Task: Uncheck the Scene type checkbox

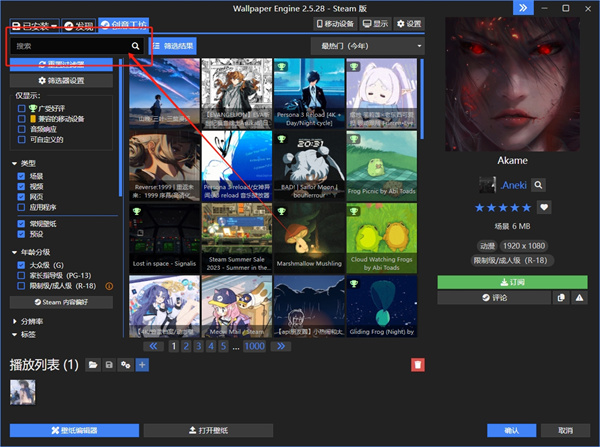Action: click(21, 176)
